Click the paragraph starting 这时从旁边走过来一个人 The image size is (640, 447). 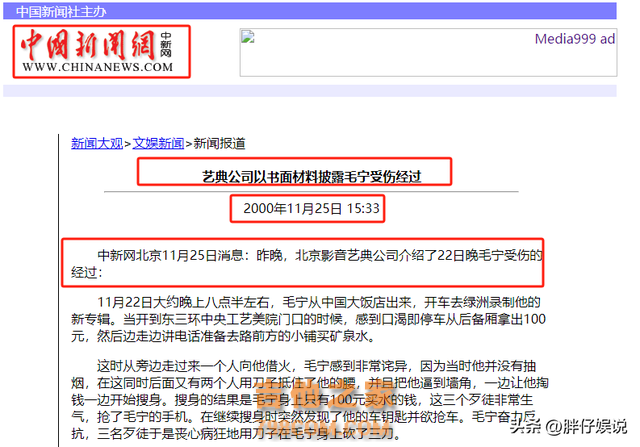[310, 400]
